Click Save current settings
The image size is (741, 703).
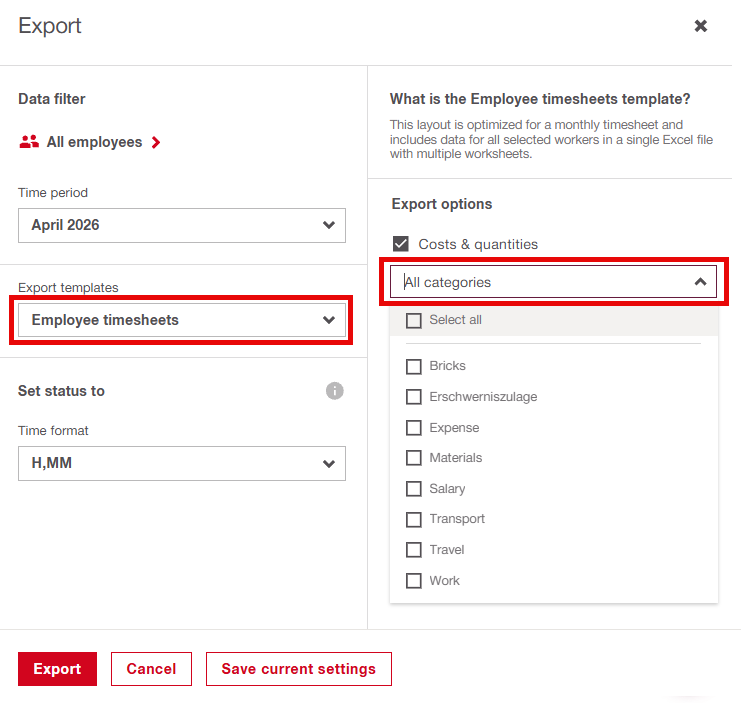click(299, 669)
